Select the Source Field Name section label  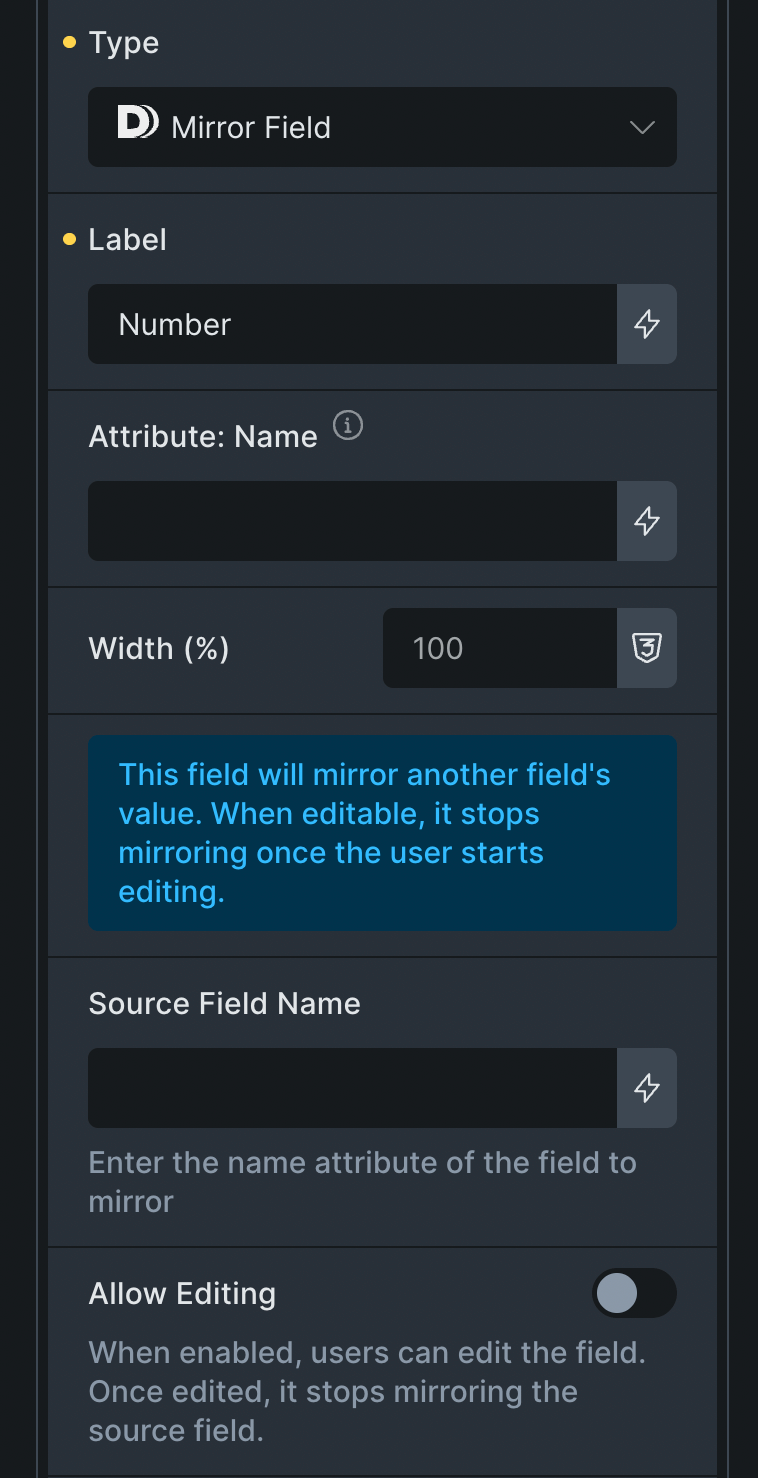pos(224,1003)
